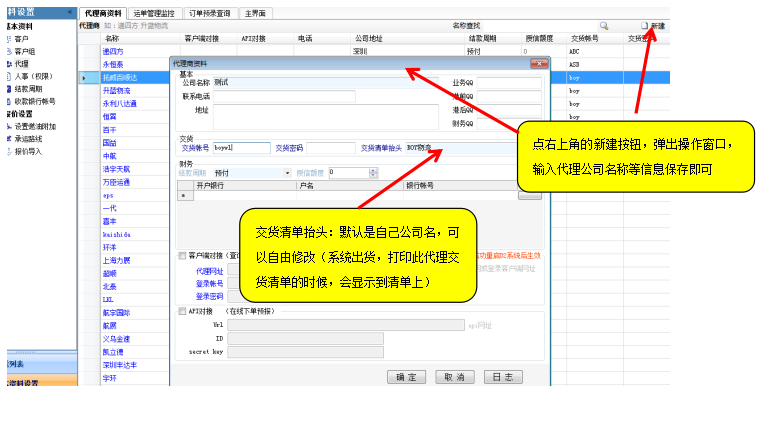Open 承运路线 in the sidebar
The width and height of the screenshot is (757, 421).
coord(27,139)
